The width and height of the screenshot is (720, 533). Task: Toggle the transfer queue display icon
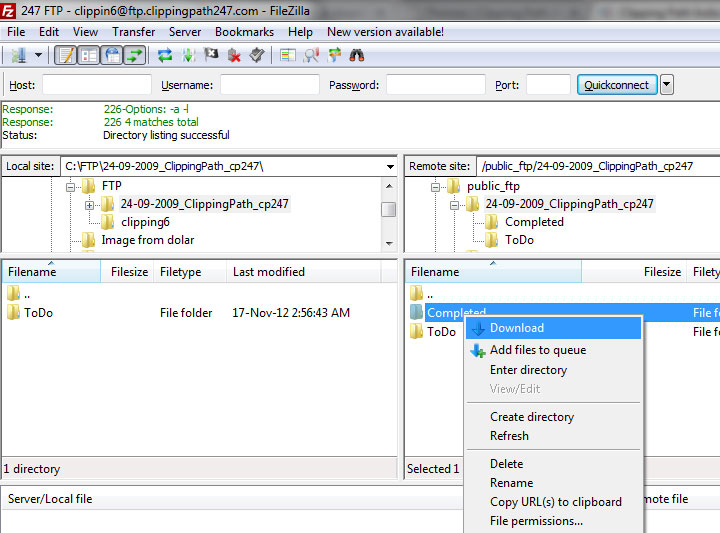tap(135, 56)
